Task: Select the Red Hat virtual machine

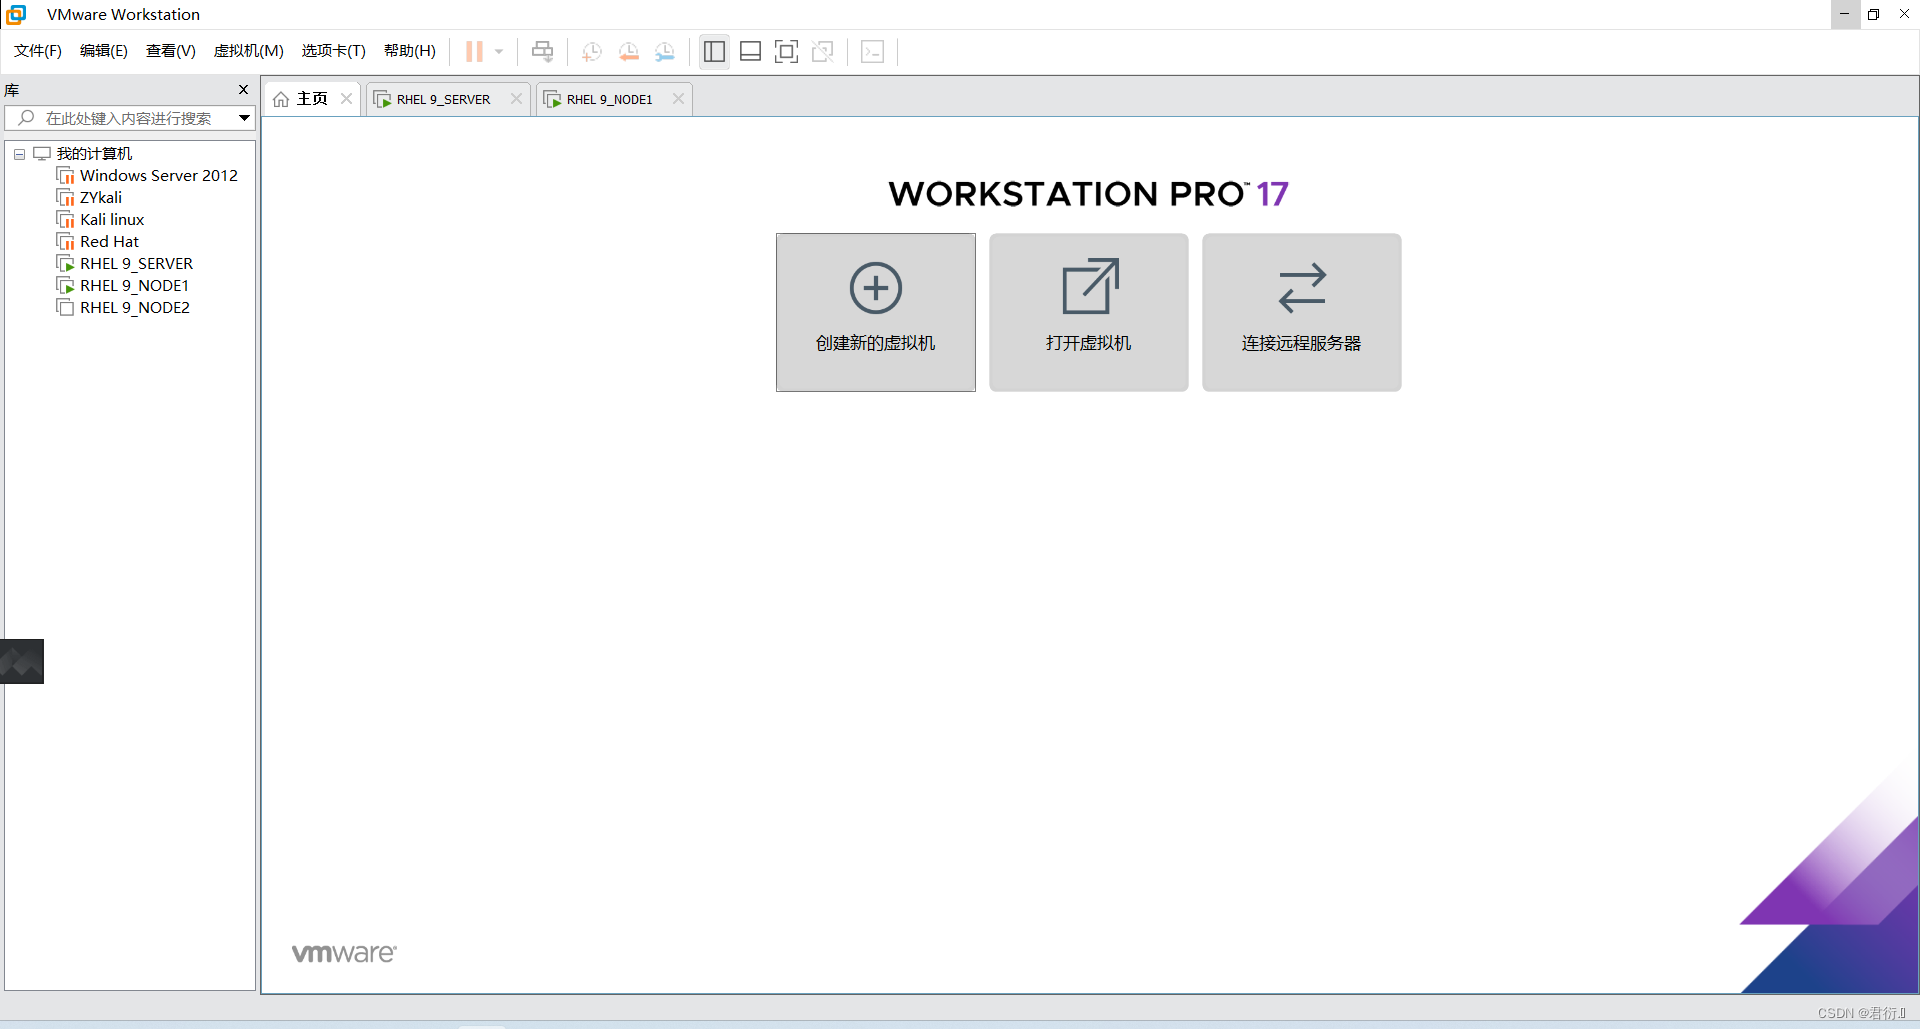Action: coord(109,242)
